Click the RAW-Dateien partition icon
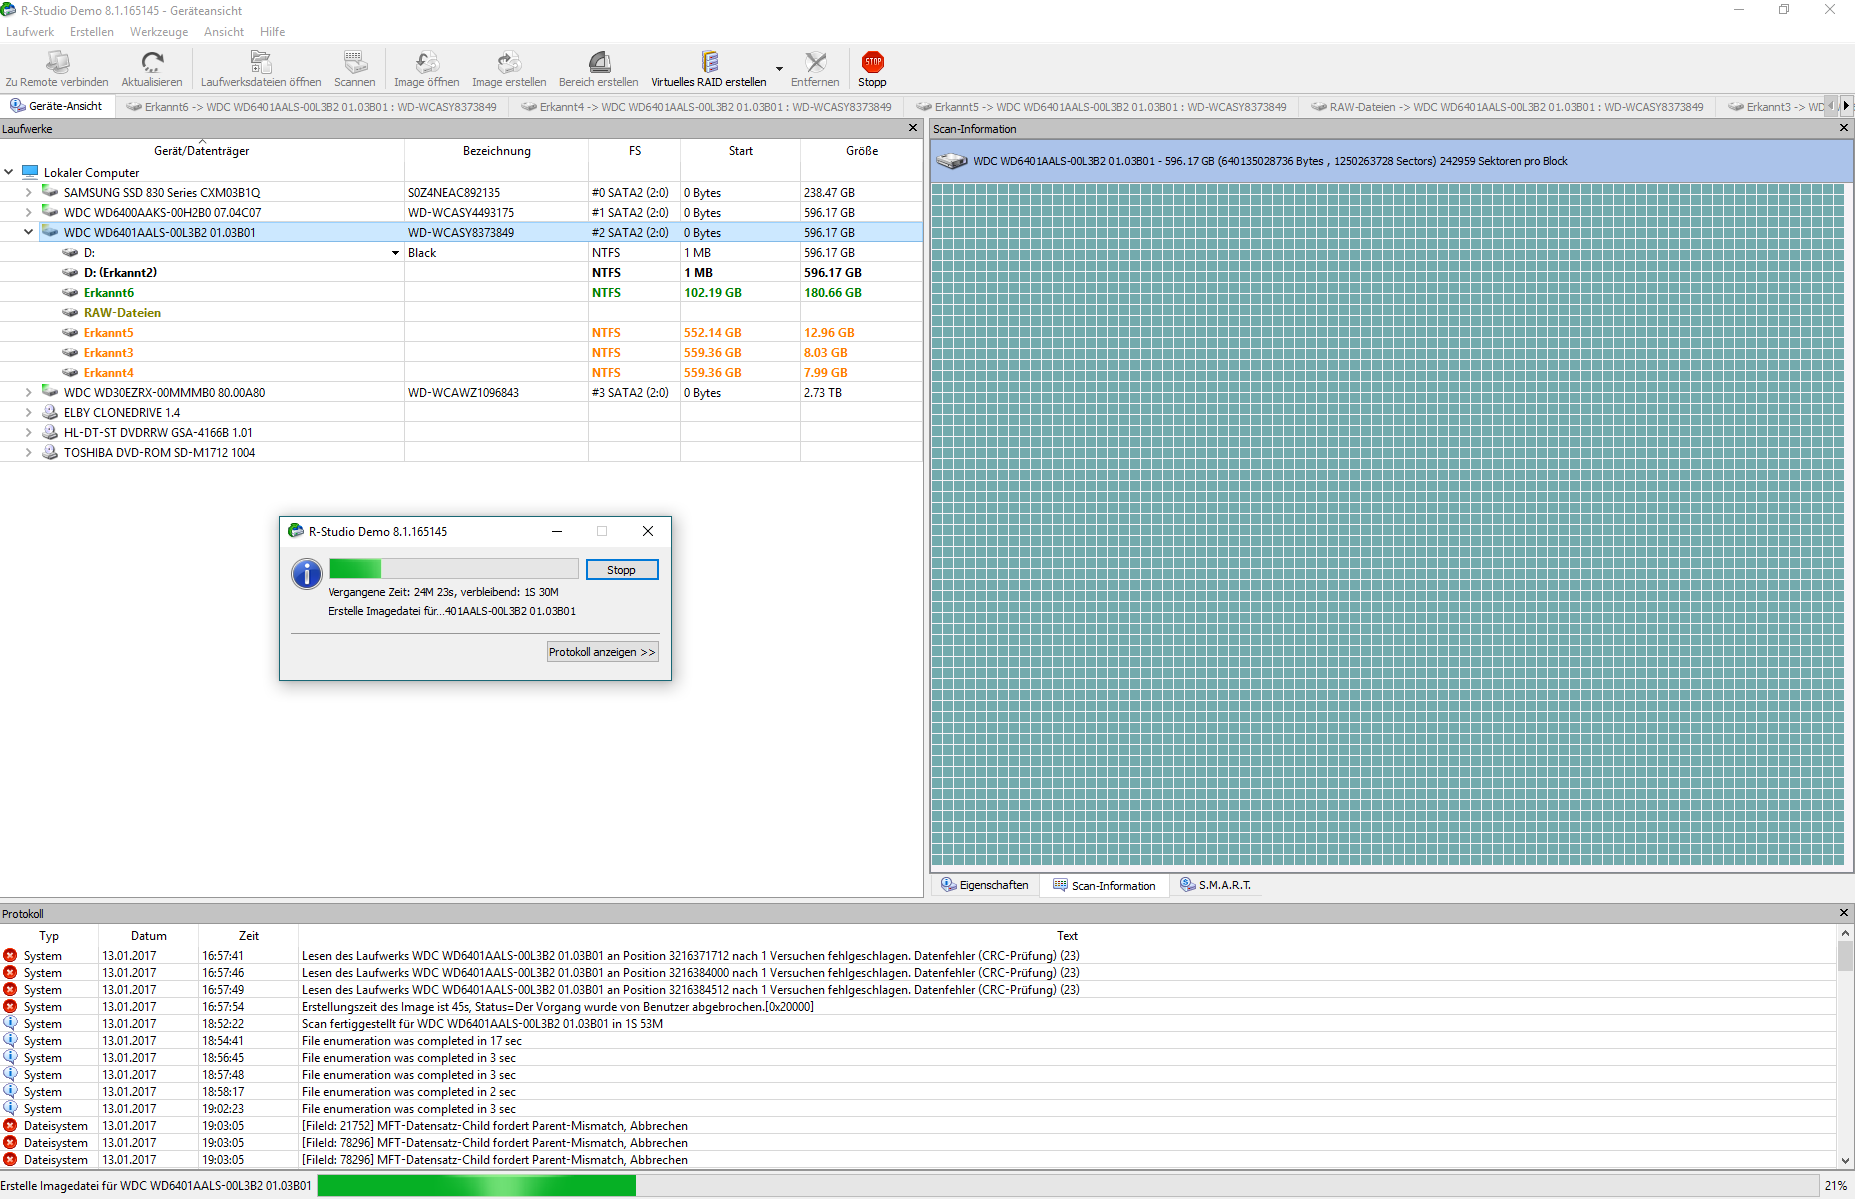 pos(70,312)
